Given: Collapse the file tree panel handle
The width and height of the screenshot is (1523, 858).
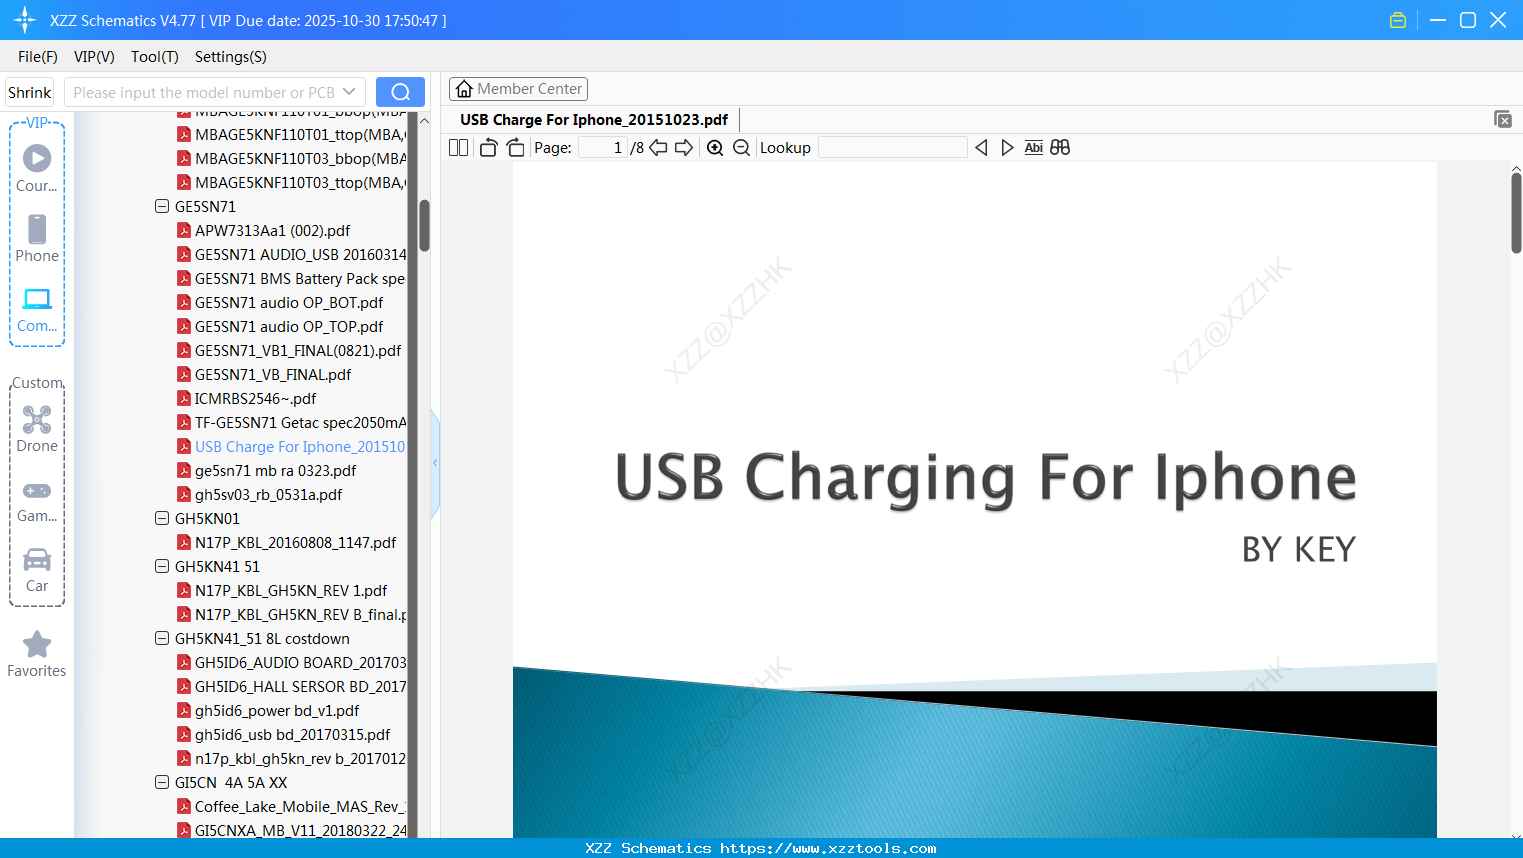Looking at the screenshot, I should pos(435,463).
